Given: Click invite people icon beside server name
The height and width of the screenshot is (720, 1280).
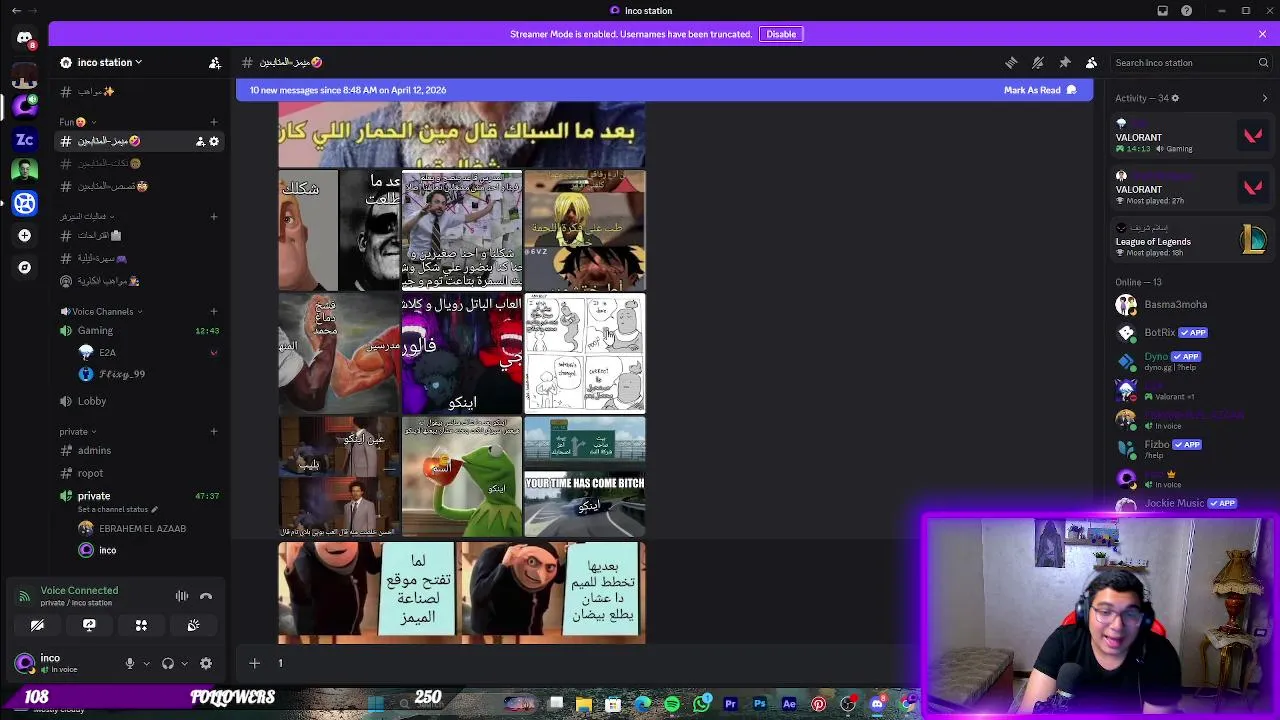Looking at the screenshot, I should (214, 62).
